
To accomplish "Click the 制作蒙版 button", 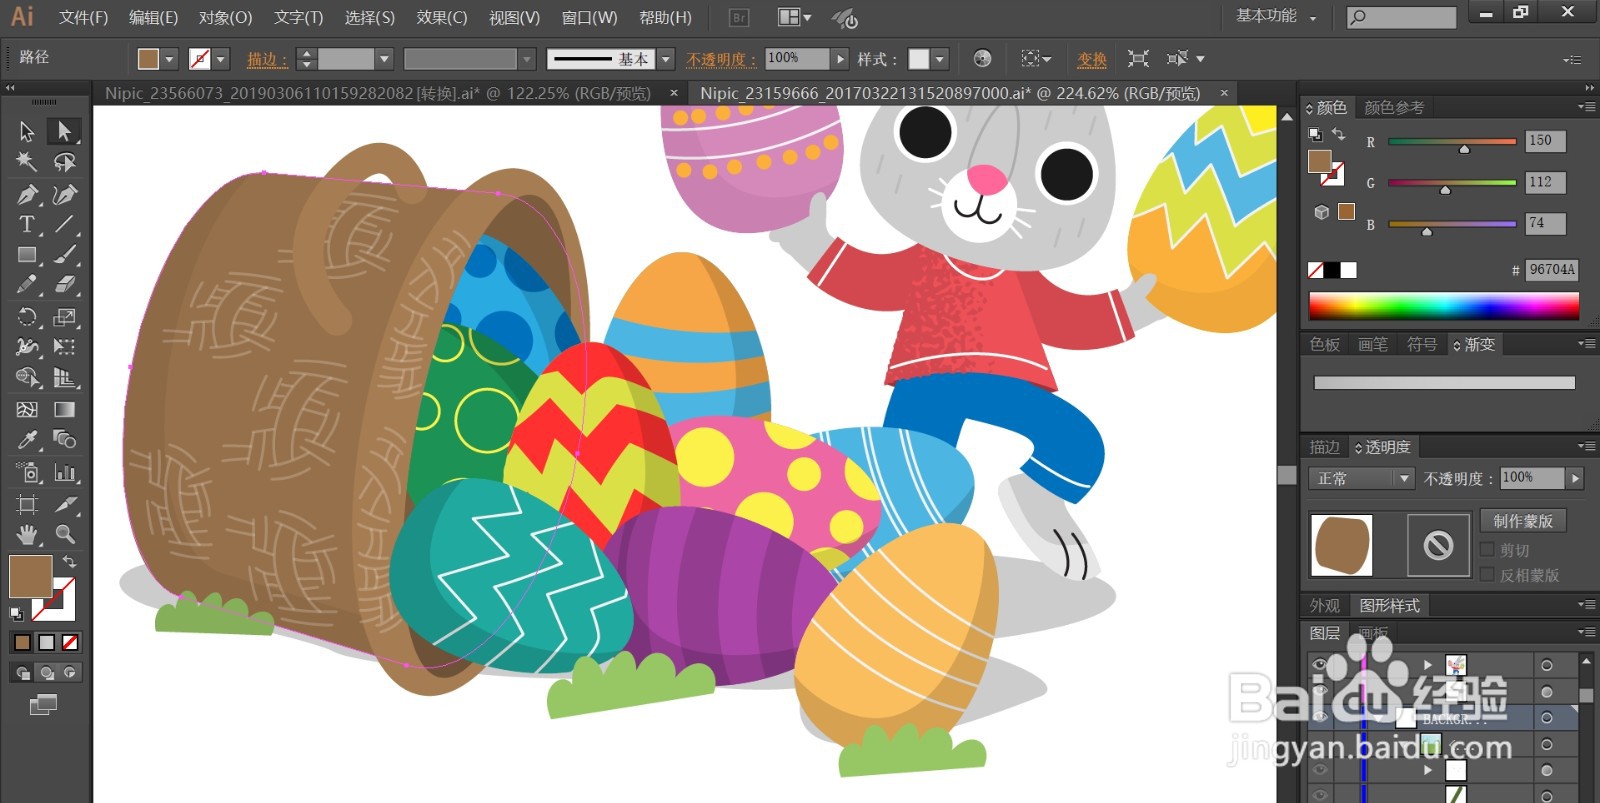I will (1523, 521).
